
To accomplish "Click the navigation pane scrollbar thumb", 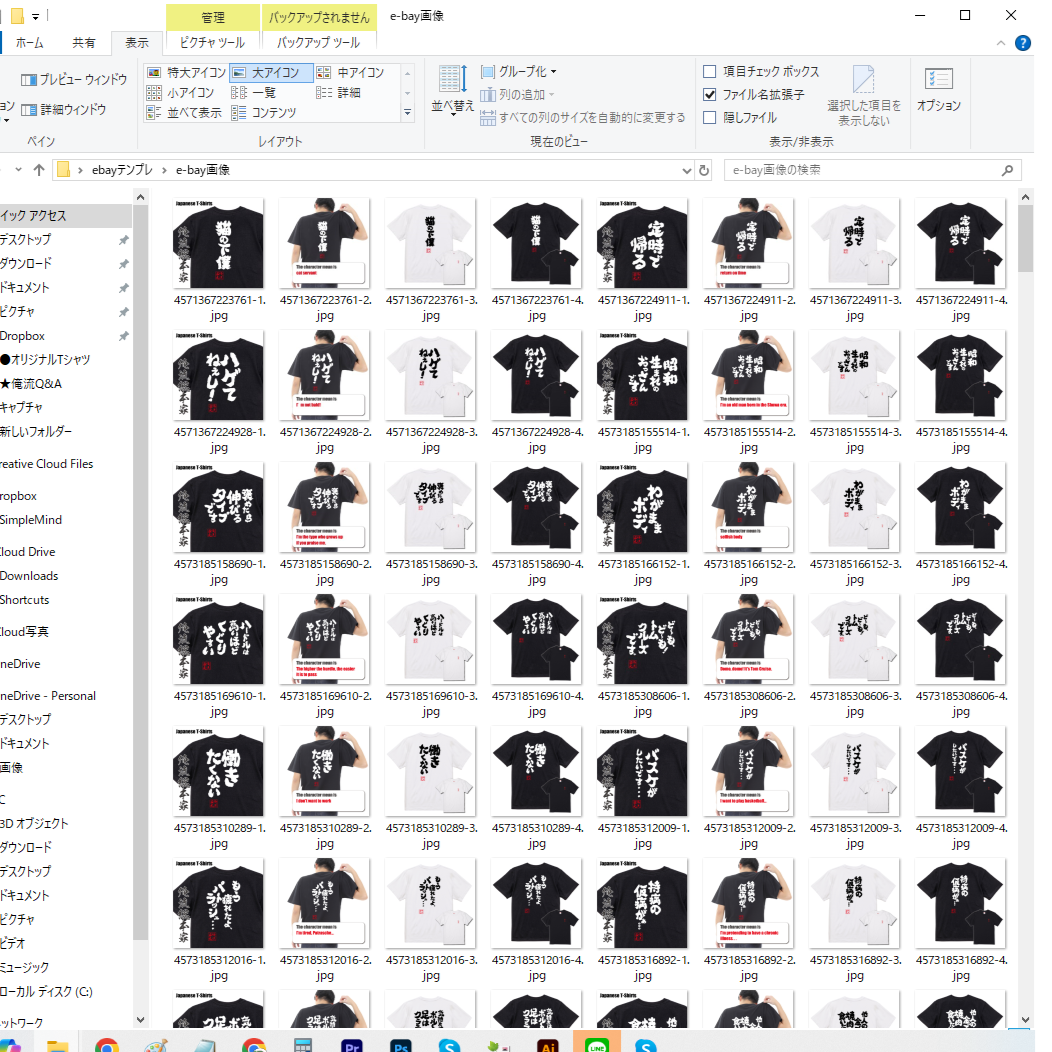I will click(140, 572).
